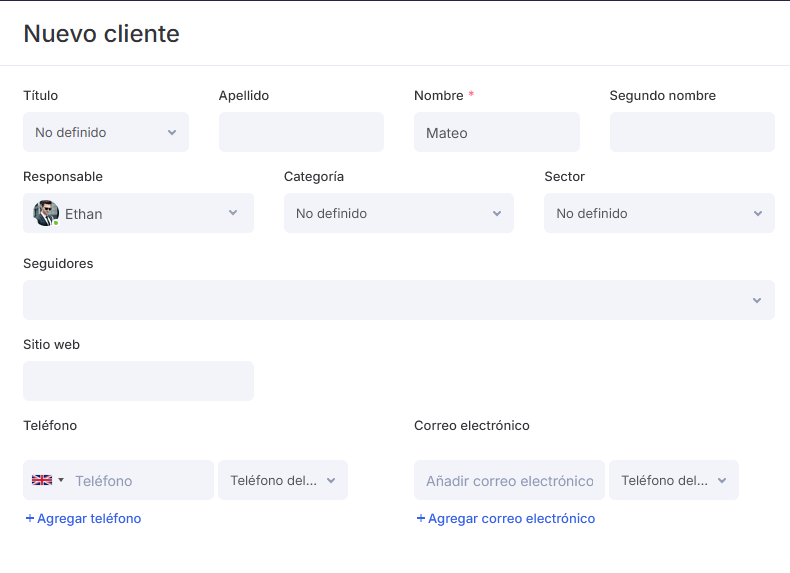Click the Nuevo cliente heading
This screenshot has width=790, height=573.
[x=101, y=34]
